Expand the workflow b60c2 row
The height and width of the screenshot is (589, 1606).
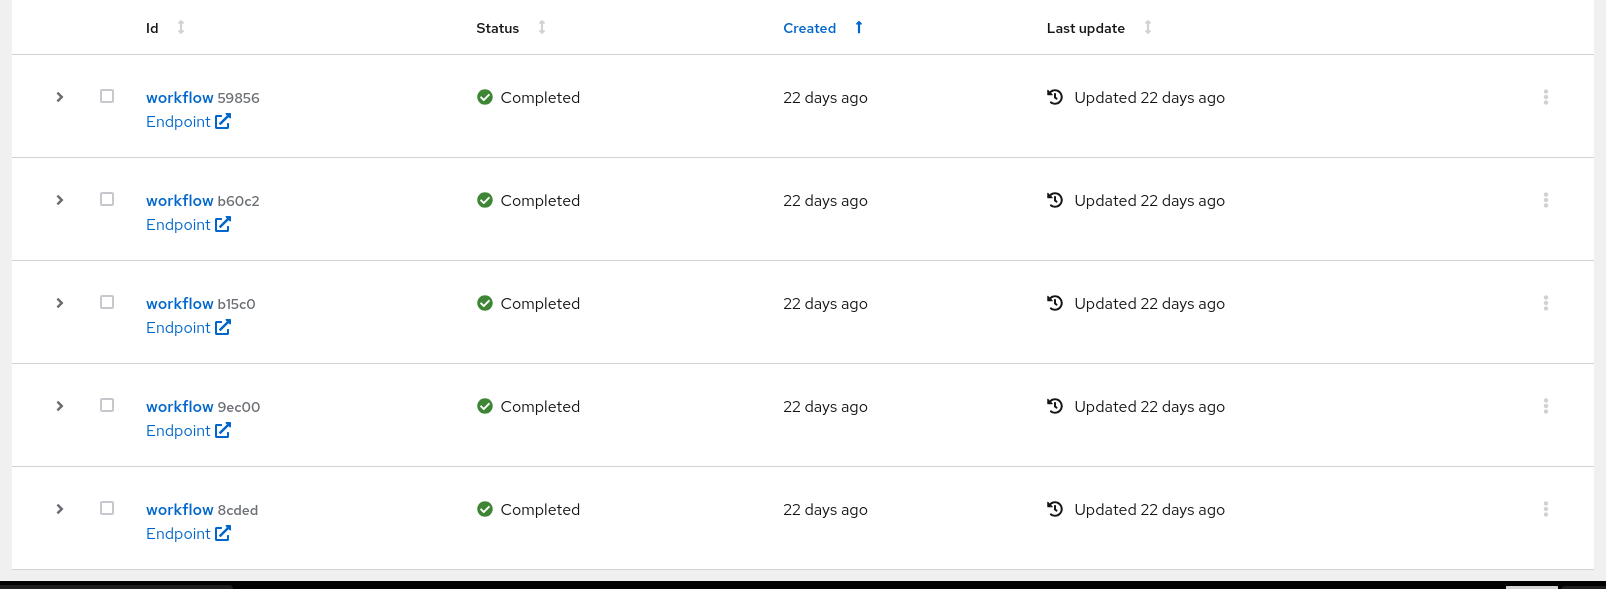tap(60, 200)
